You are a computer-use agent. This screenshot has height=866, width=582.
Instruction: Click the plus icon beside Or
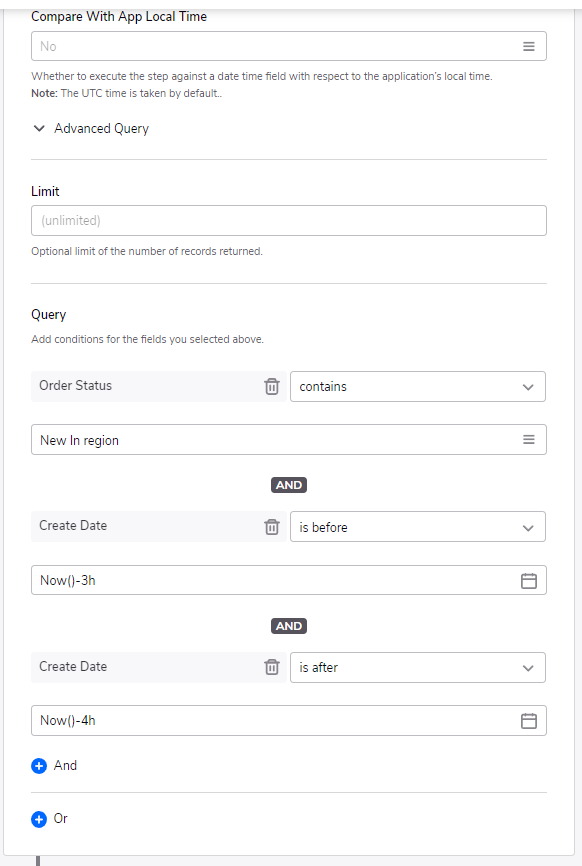pos(39,819)
